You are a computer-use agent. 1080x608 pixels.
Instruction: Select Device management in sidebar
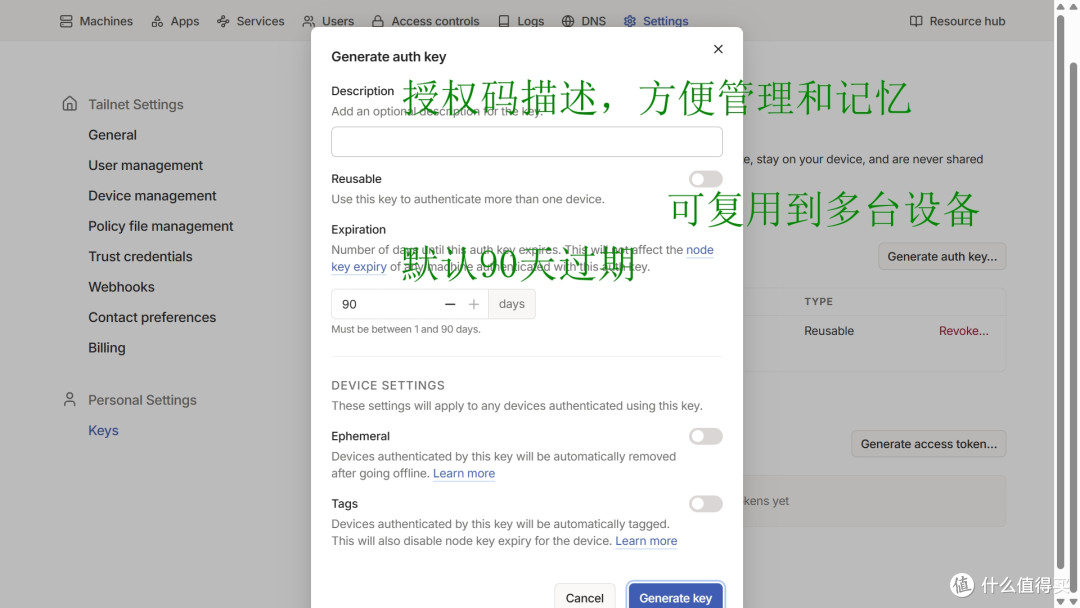[x=152, y=196]
